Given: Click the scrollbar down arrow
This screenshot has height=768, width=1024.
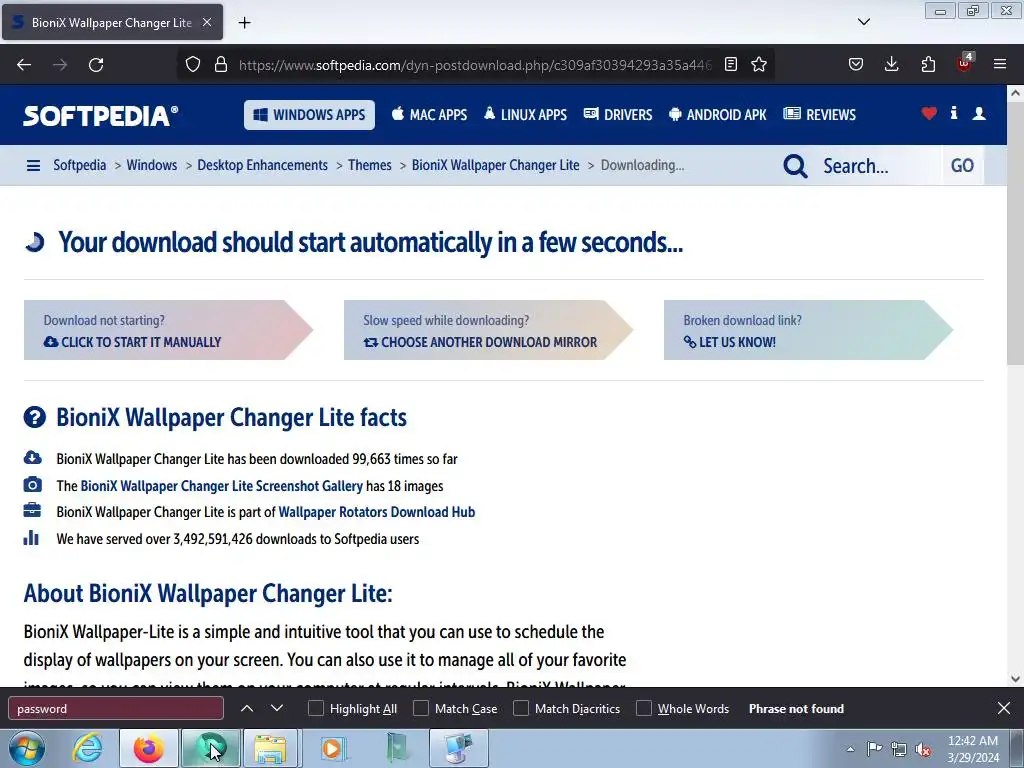Looking at the screenshot, I should point(1016,679).
